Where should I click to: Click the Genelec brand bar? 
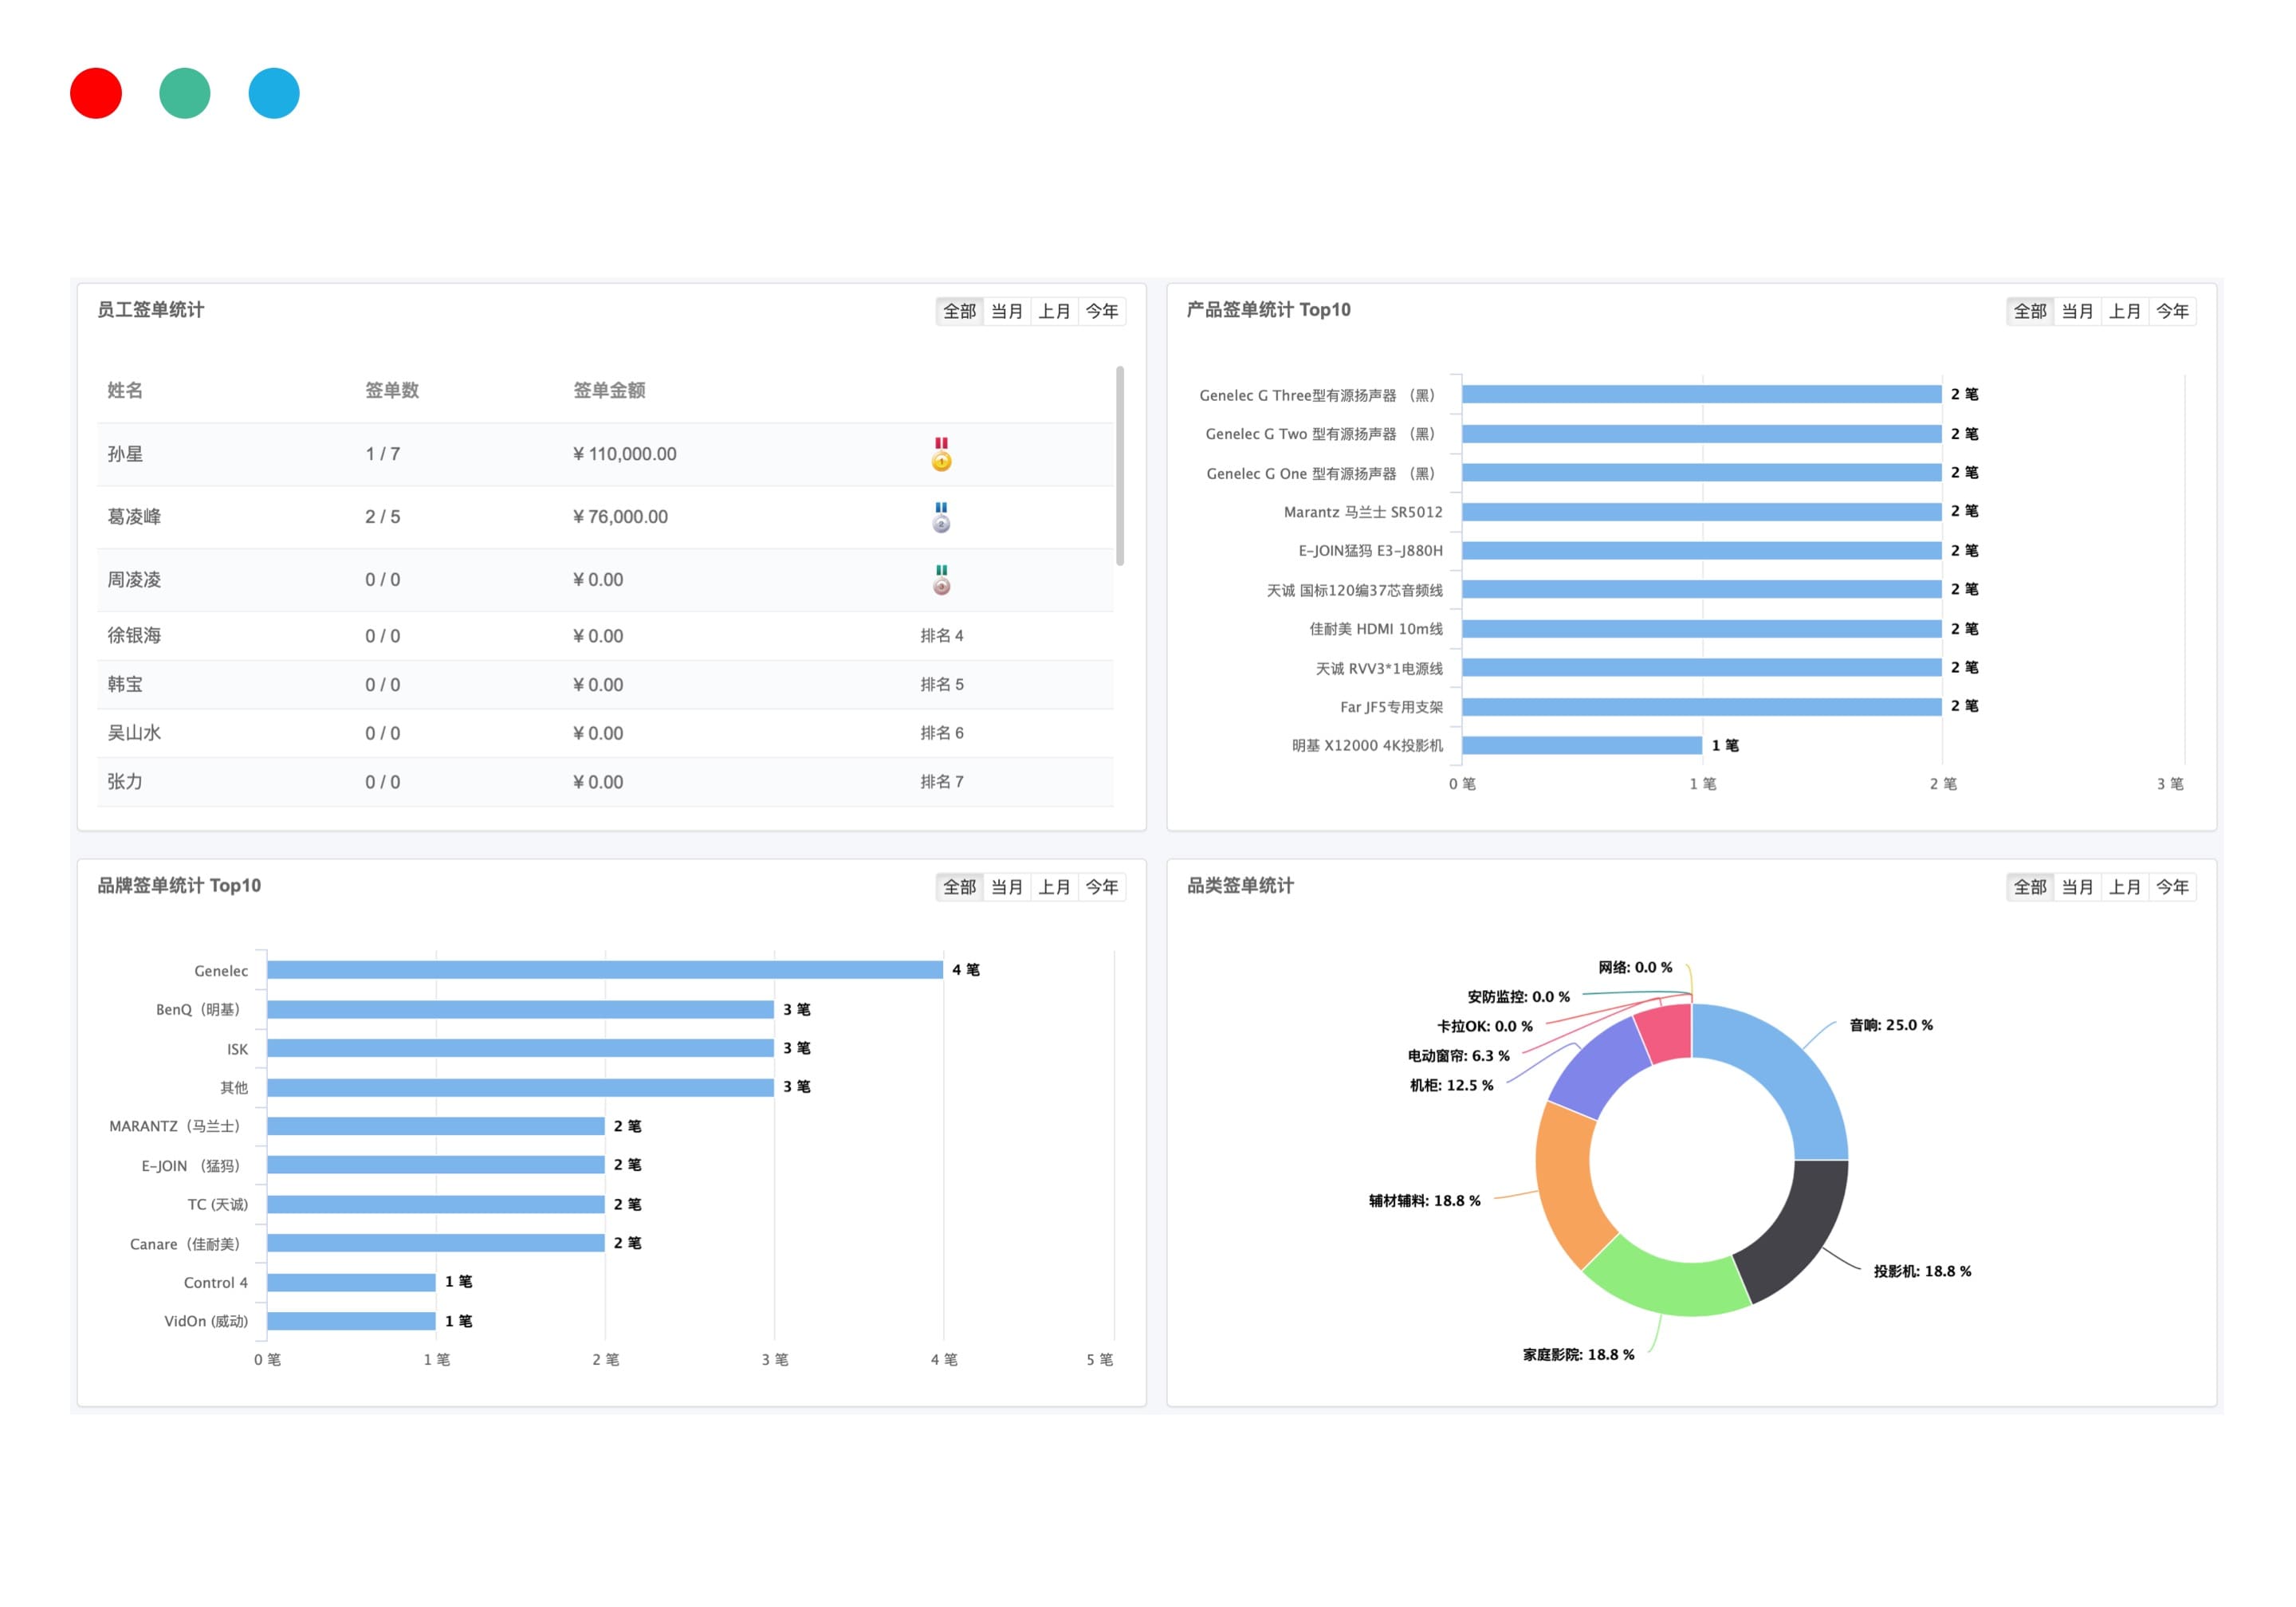point(605,970)
